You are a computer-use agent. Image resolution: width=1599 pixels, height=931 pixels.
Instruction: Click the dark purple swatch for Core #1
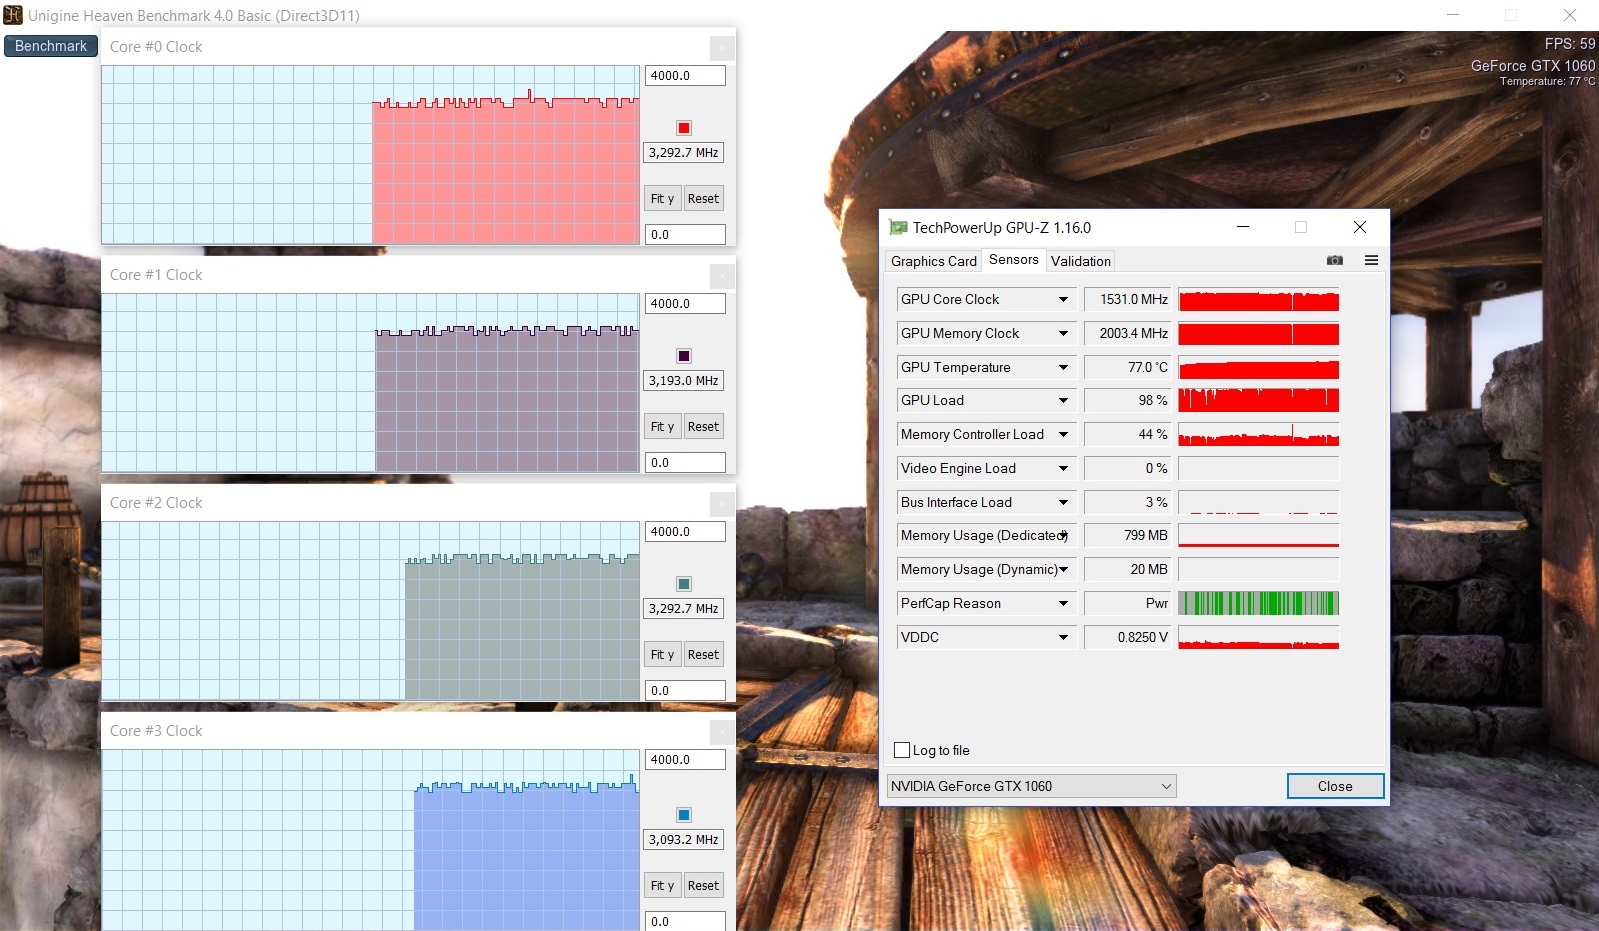[x=684, y=356]
